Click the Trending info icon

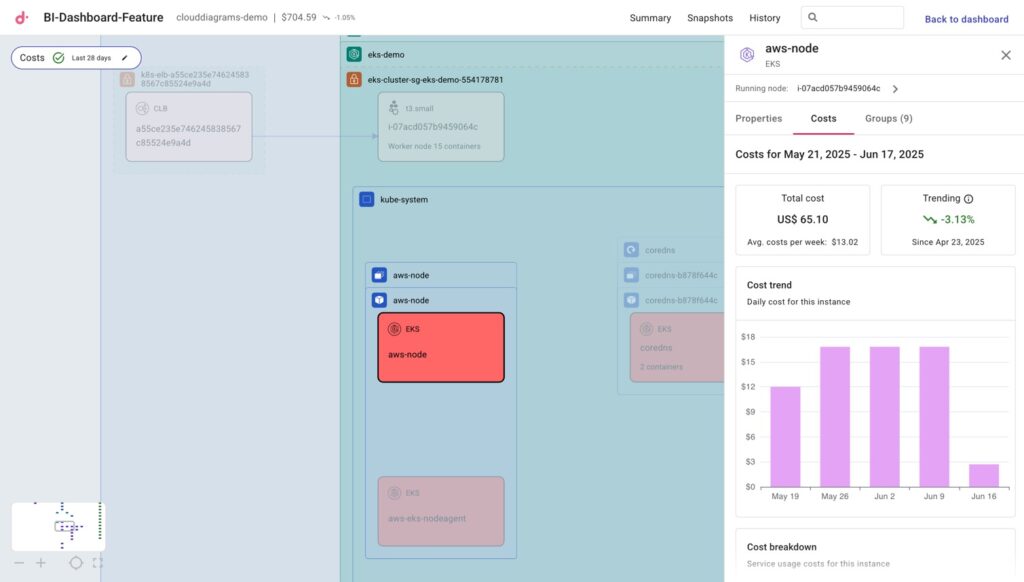(968, 199)
